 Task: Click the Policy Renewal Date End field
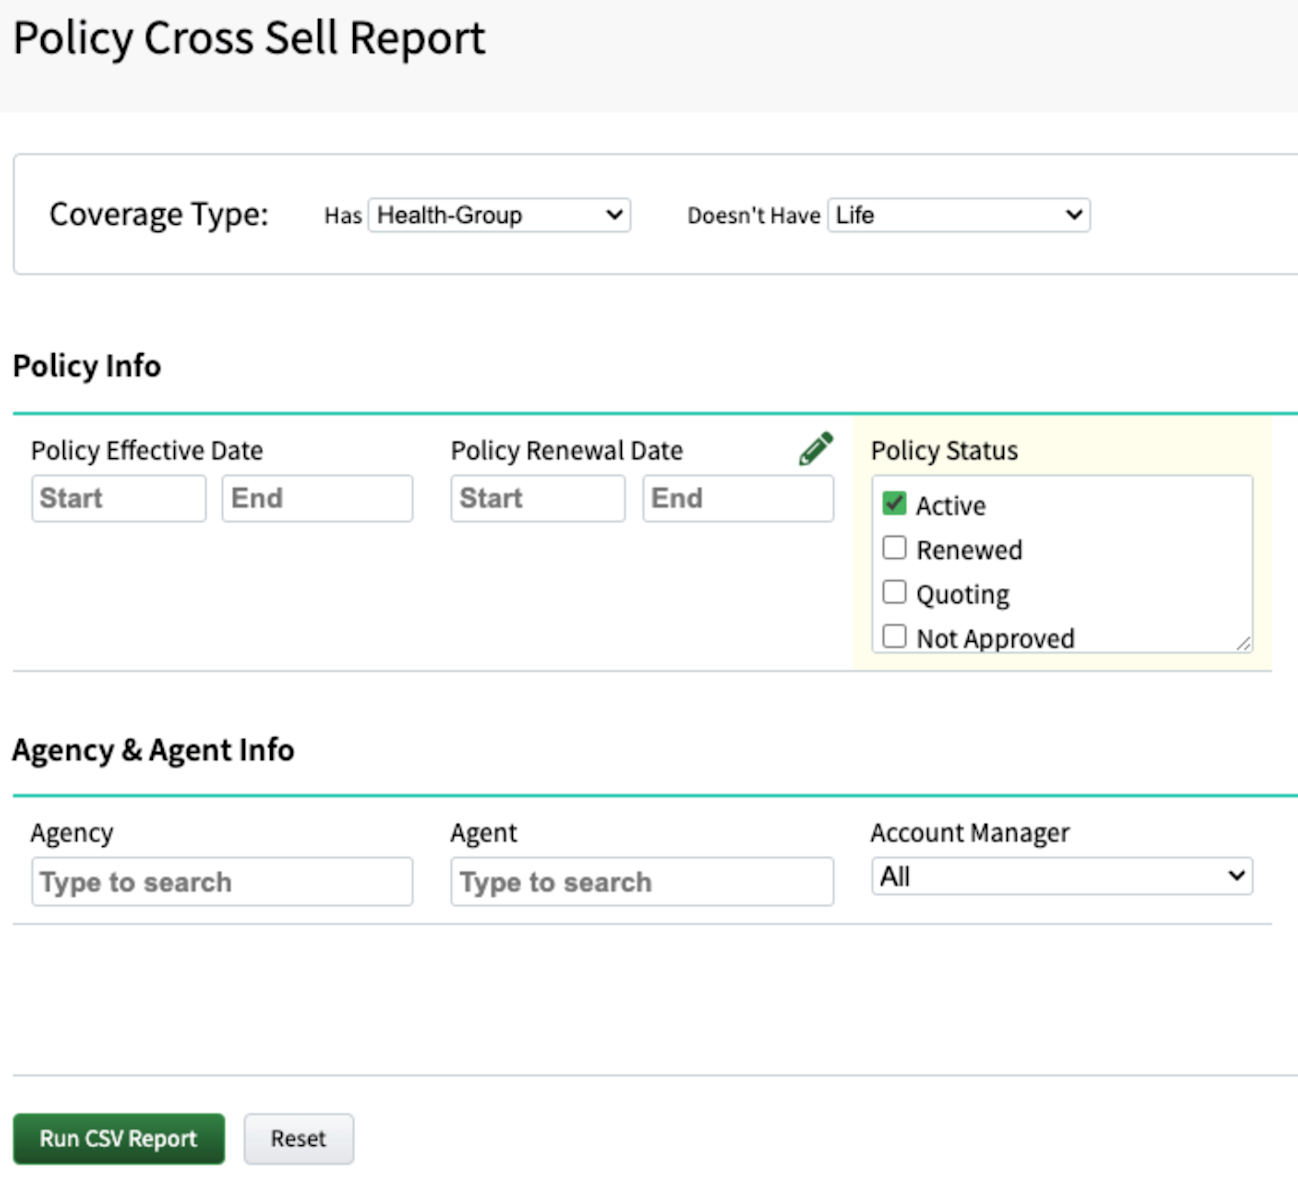[x=737, y=498]
